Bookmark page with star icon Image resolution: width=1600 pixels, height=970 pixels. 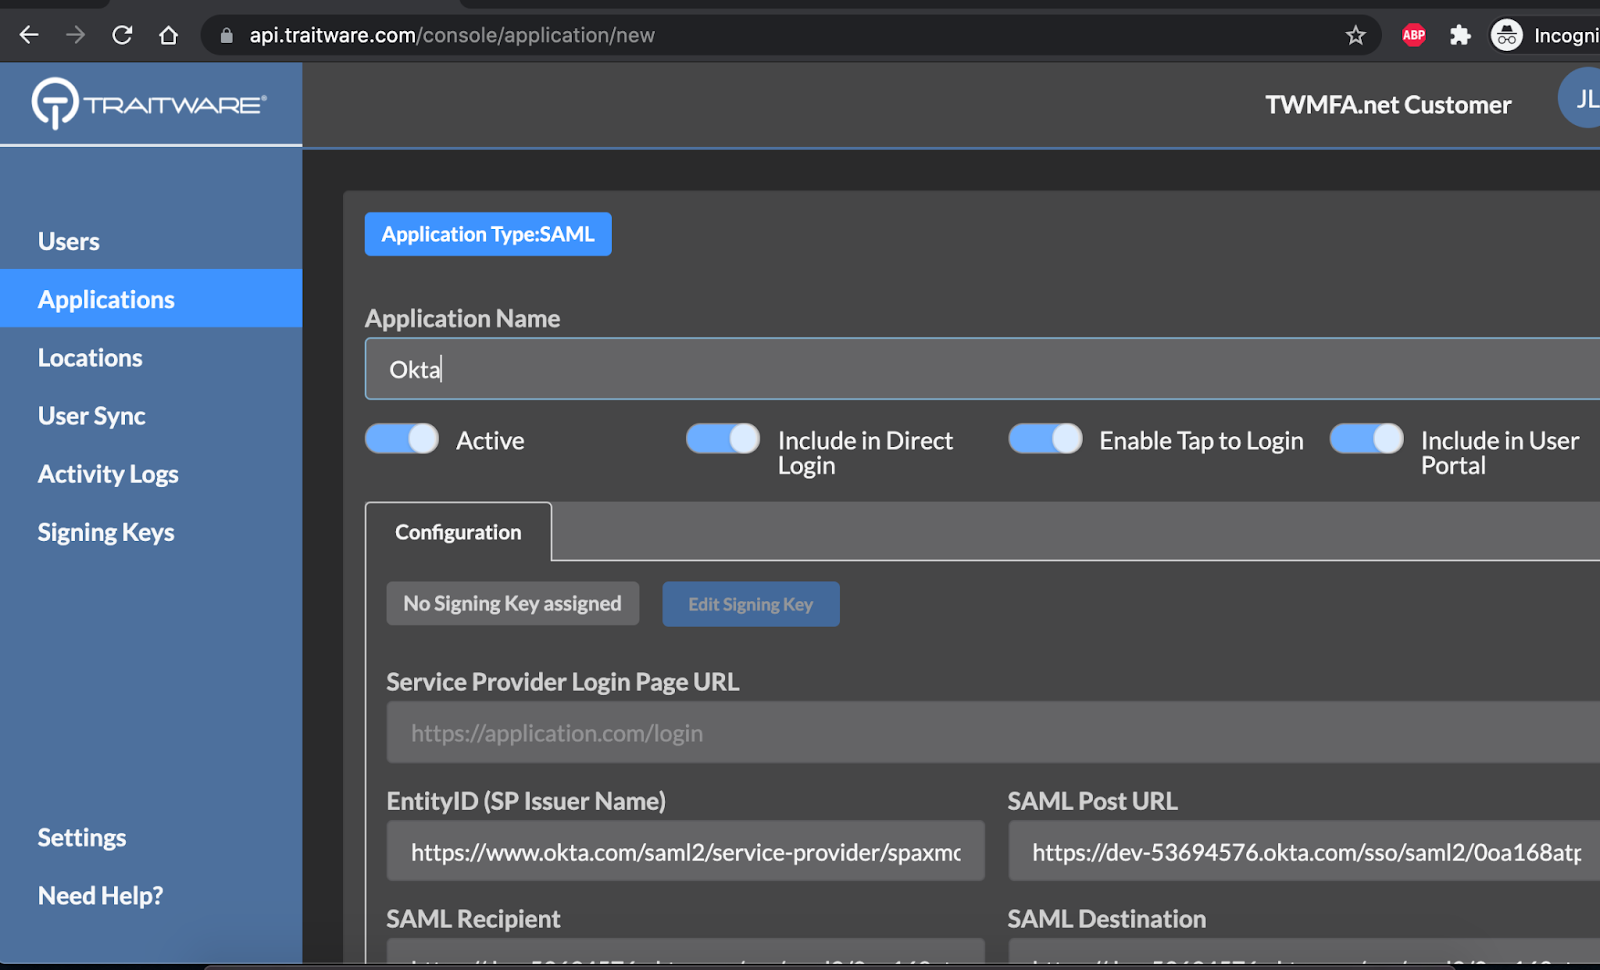[x=1356, y=35]
